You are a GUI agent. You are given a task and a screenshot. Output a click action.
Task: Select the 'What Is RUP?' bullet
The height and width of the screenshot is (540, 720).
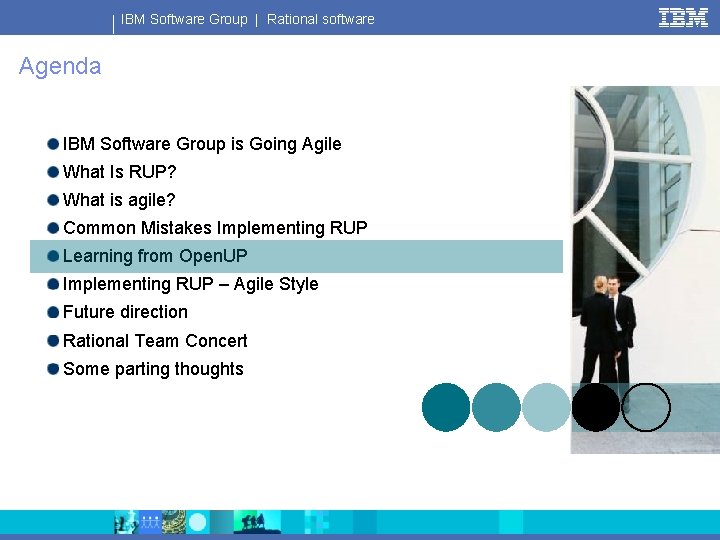click(x=119, y=172)
